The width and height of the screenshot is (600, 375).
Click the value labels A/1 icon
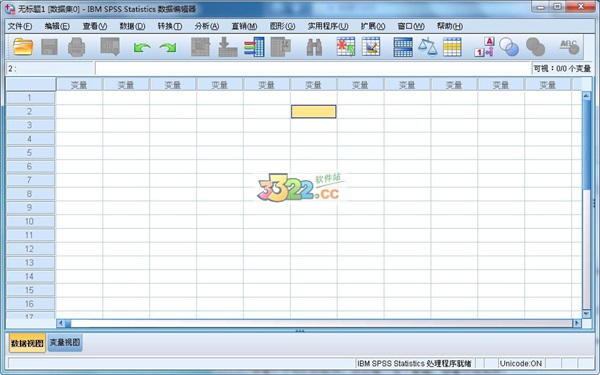484,47
